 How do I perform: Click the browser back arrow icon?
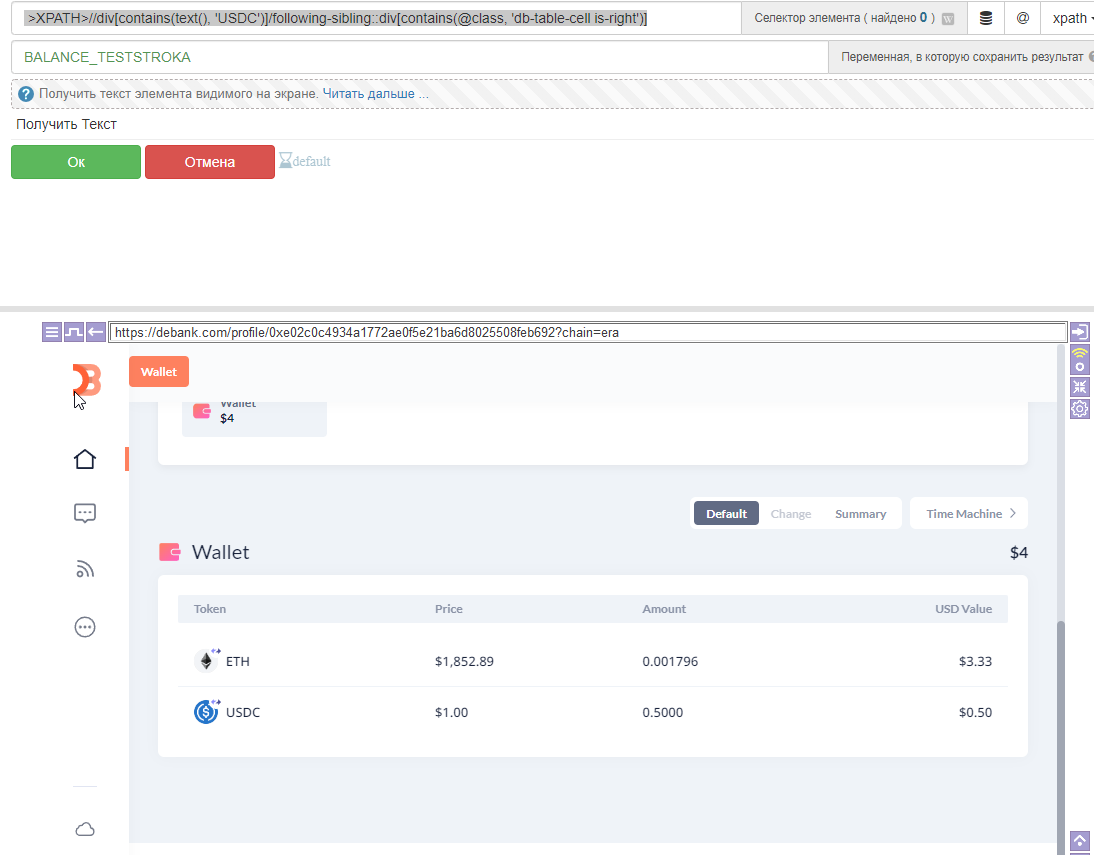[x=96, y=332]
